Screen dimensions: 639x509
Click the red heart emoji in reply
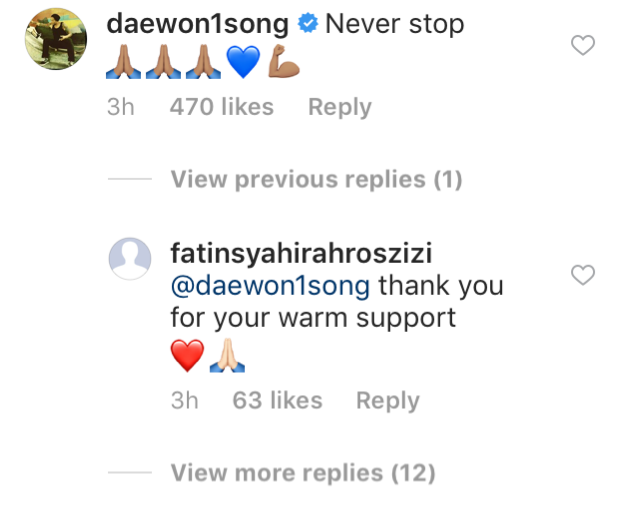coord(187,355)
